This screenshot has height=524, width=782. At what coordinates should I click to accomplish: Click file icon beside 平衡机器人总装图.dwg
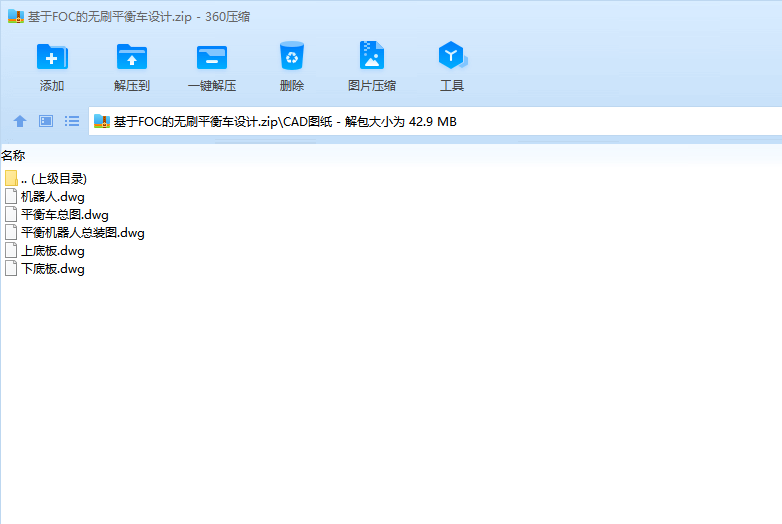[11, 232]
